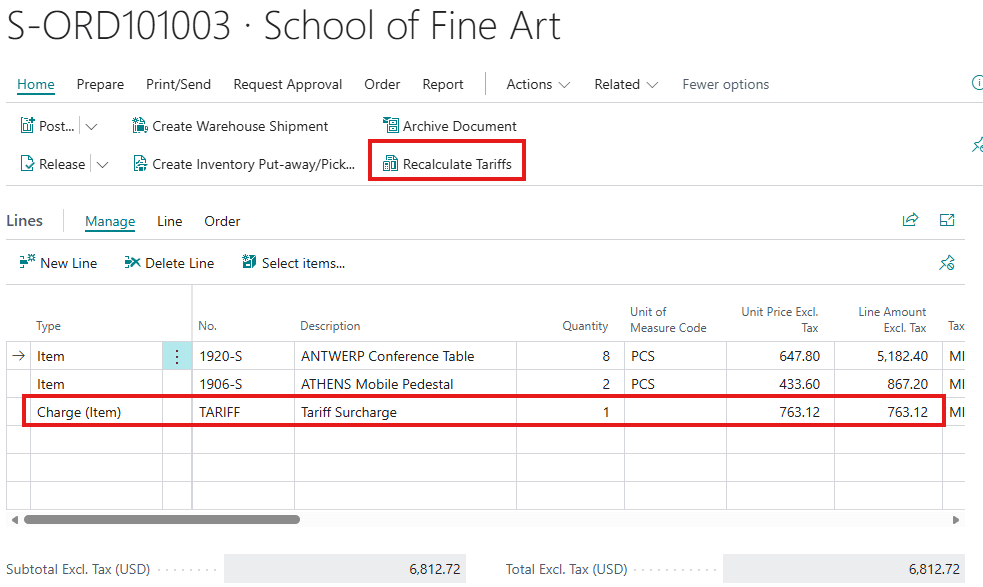Image resolution: width=983 pixels, height=587 pixels.
Task: Click the Recalculate Tariffs icon
Action: (x=391, y=164)
